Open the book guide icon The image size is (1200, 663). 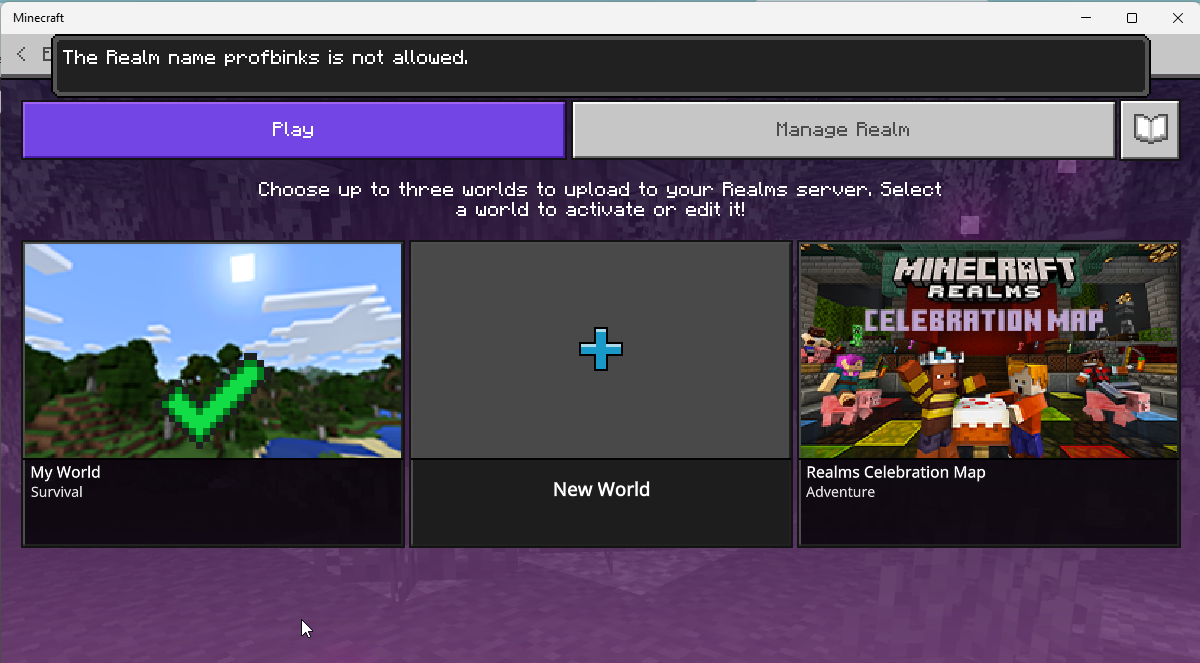[1150, 130]
